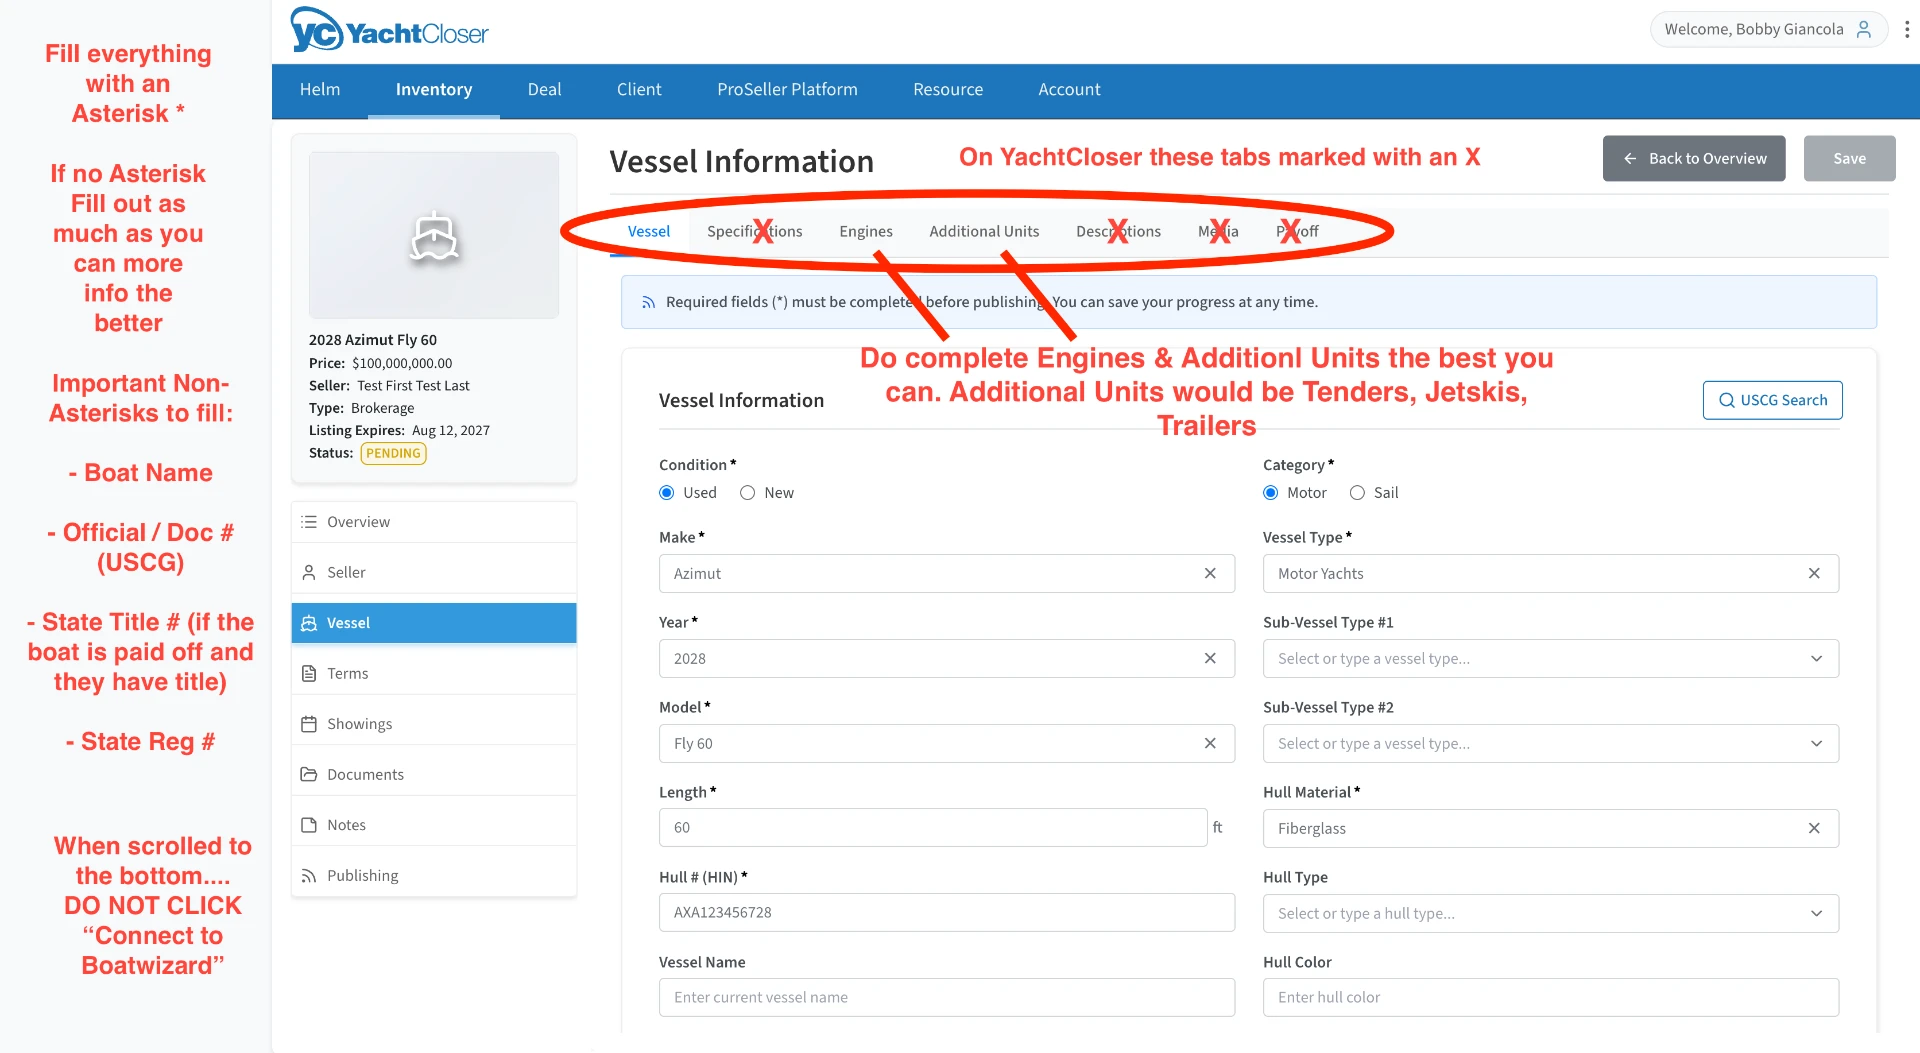Viewport: 1920px width, 1053px height.
Task: Click the YachtCloser logo
Action: pos(389,31)
